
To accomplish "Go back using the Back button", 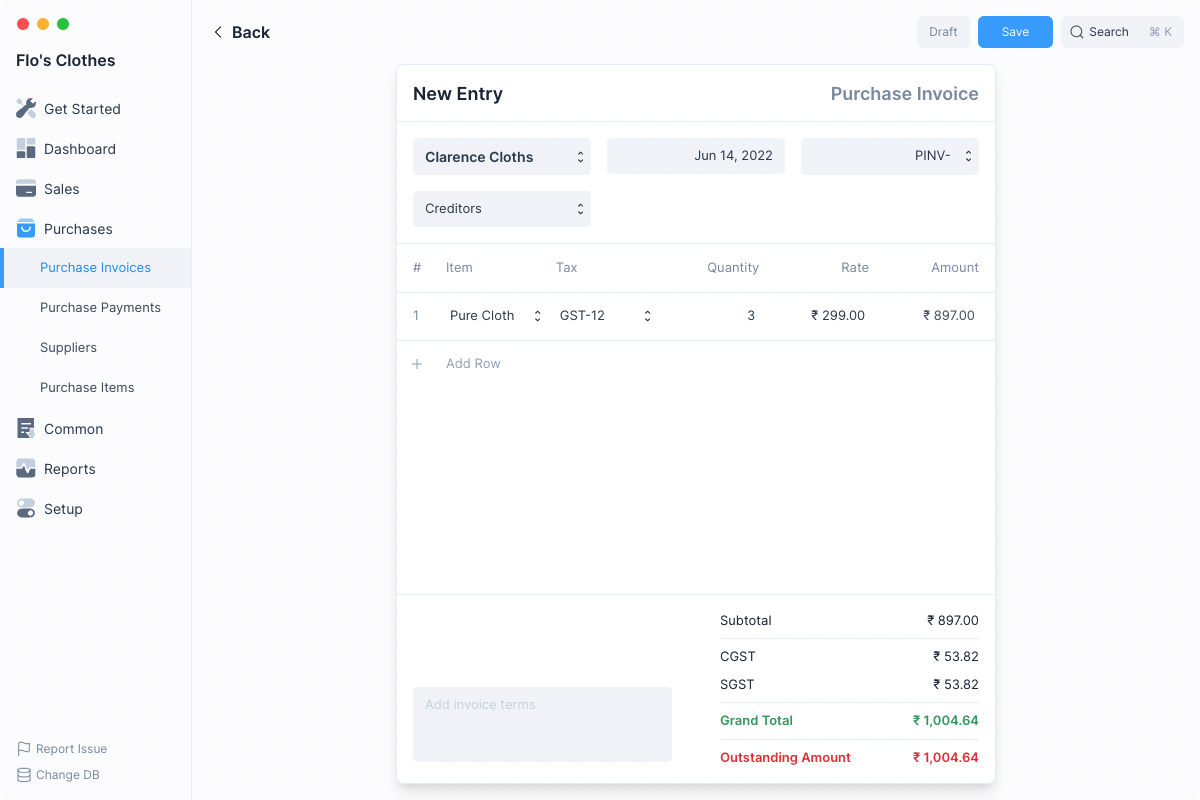I will [241, 32].
